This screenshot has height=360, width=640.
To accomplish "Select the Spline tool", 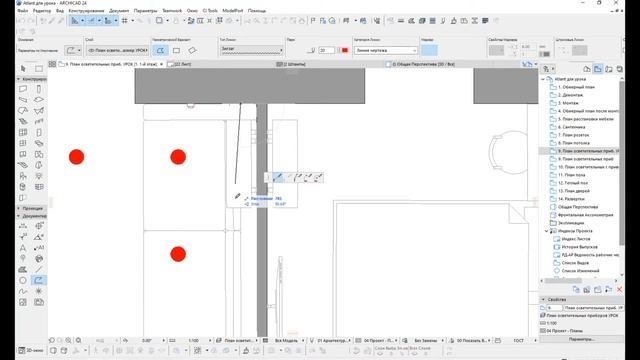I will tap(23, 291).
